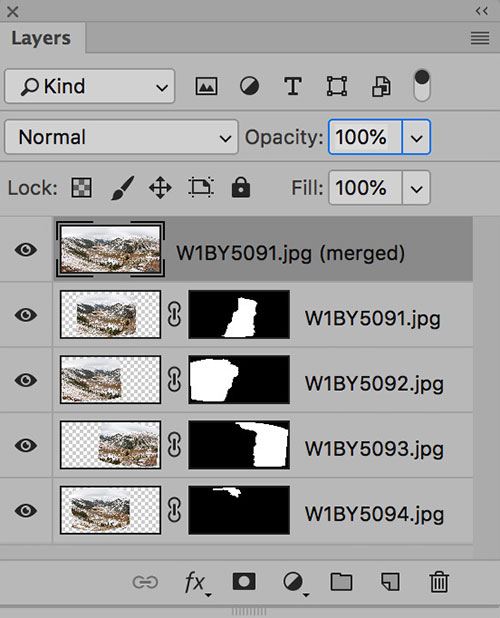The height and width of the screenshot is (618, 500).
Task: Click the 'W1BY5094.jpg' layer name
Action: click(x=374, y=514)
